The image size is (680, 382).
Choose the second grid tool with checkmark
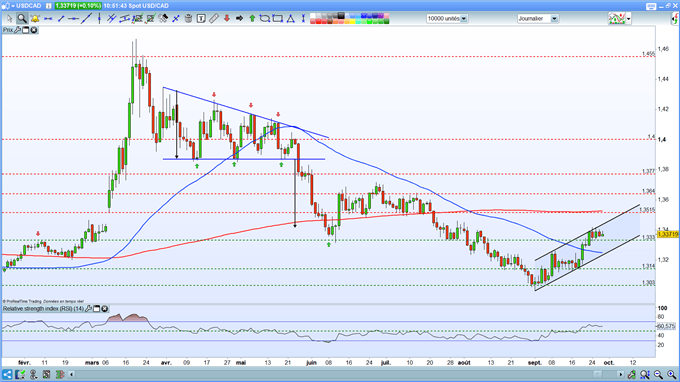click(150, 19)
